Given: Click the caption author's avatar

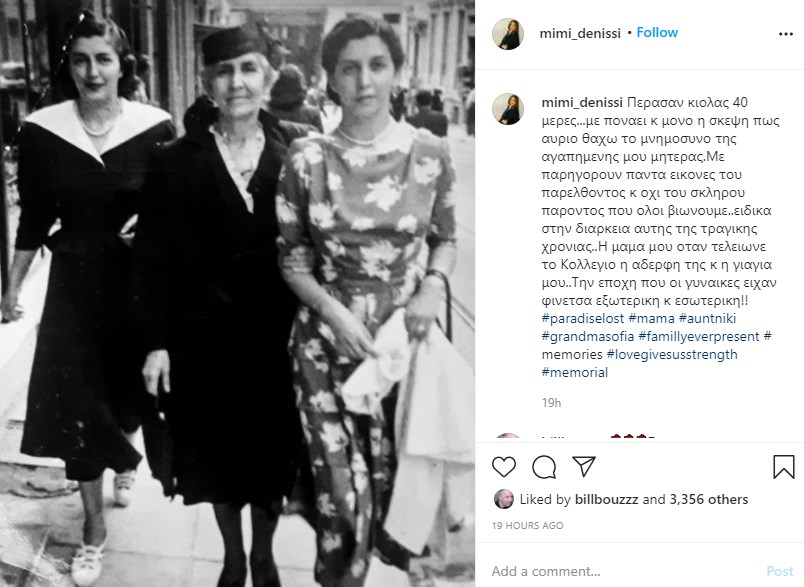Looking at the screenshot, I should click(508, 109).
